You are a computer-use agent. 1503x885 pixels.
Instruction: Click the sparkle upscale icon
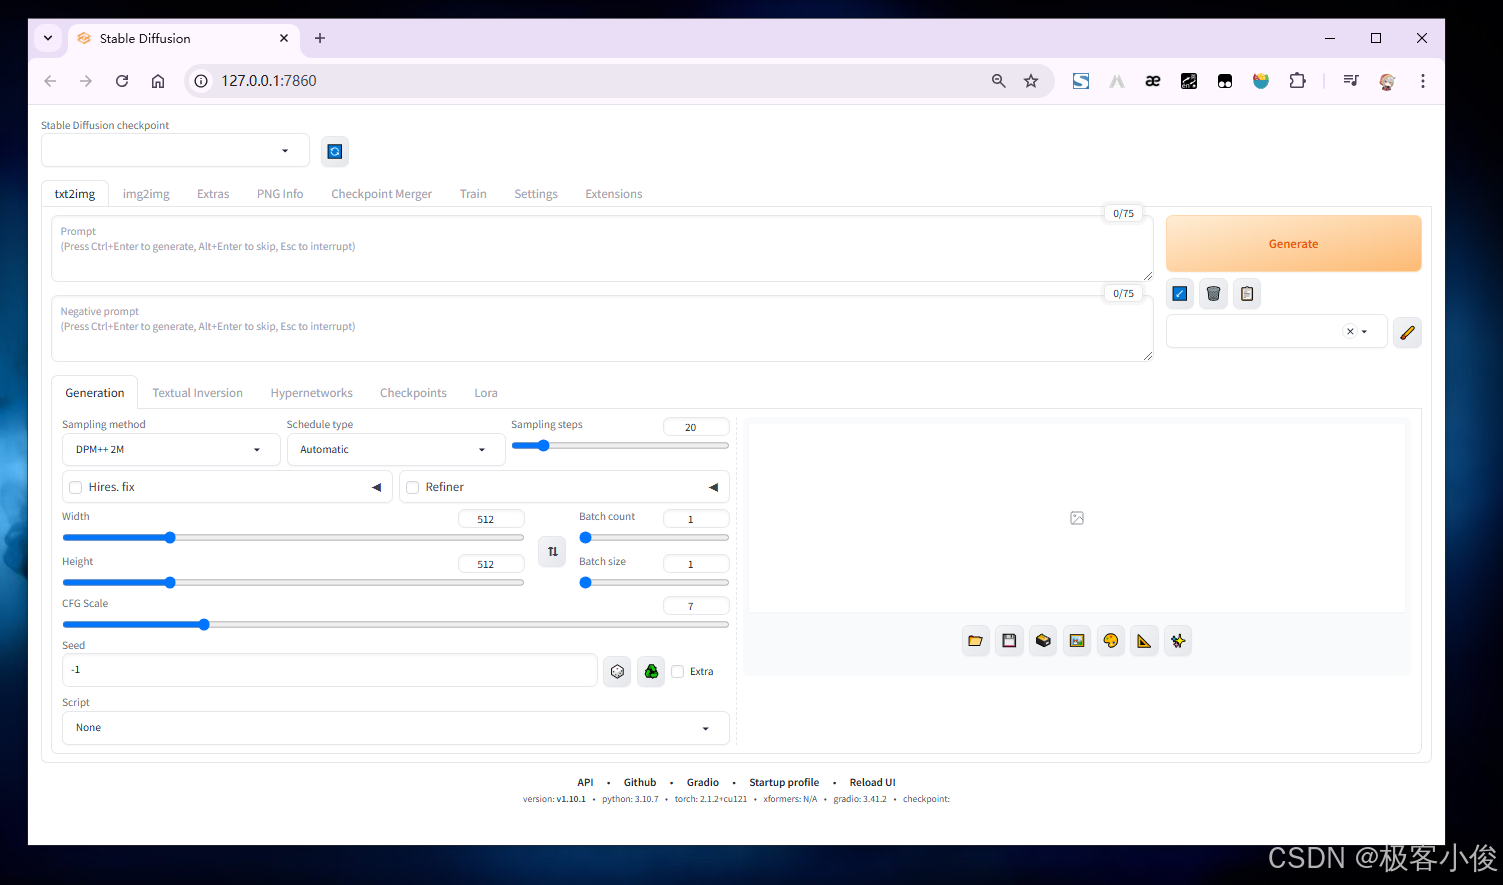[1178, 641]
